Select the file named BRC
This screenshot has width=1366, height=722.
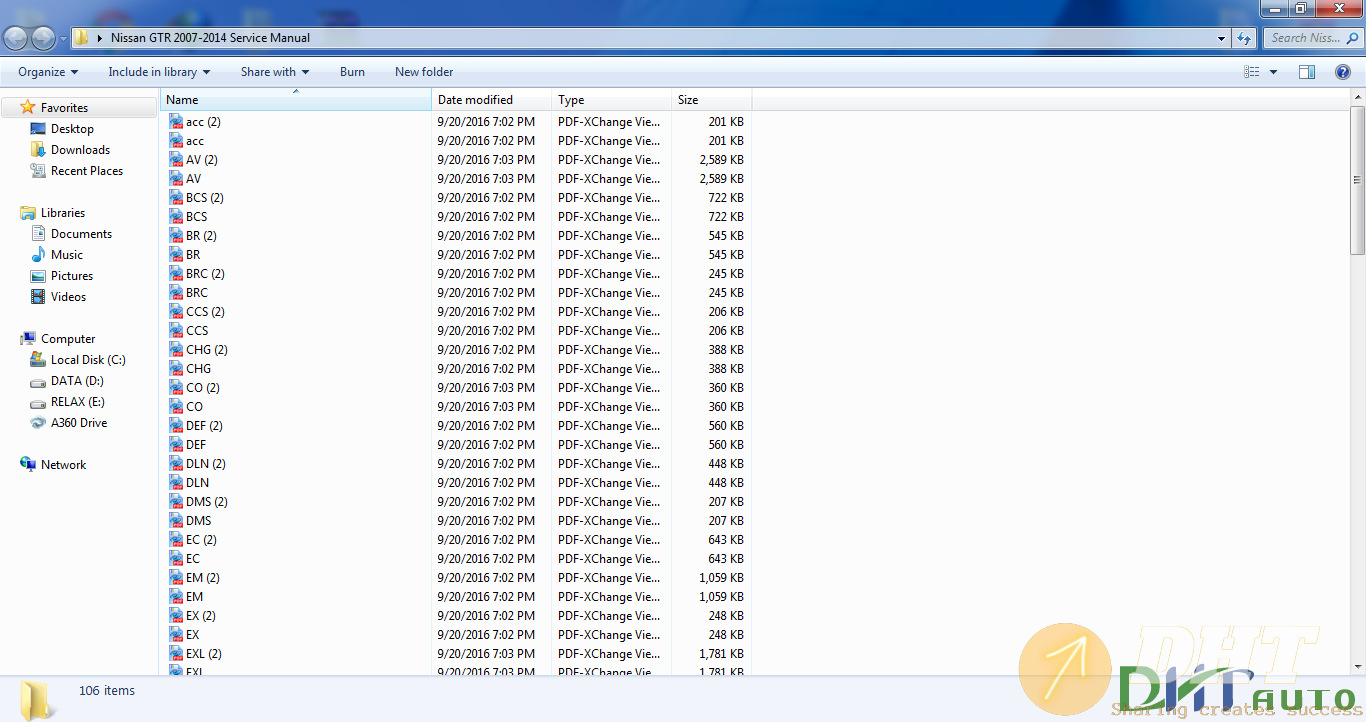click(197, 293)
